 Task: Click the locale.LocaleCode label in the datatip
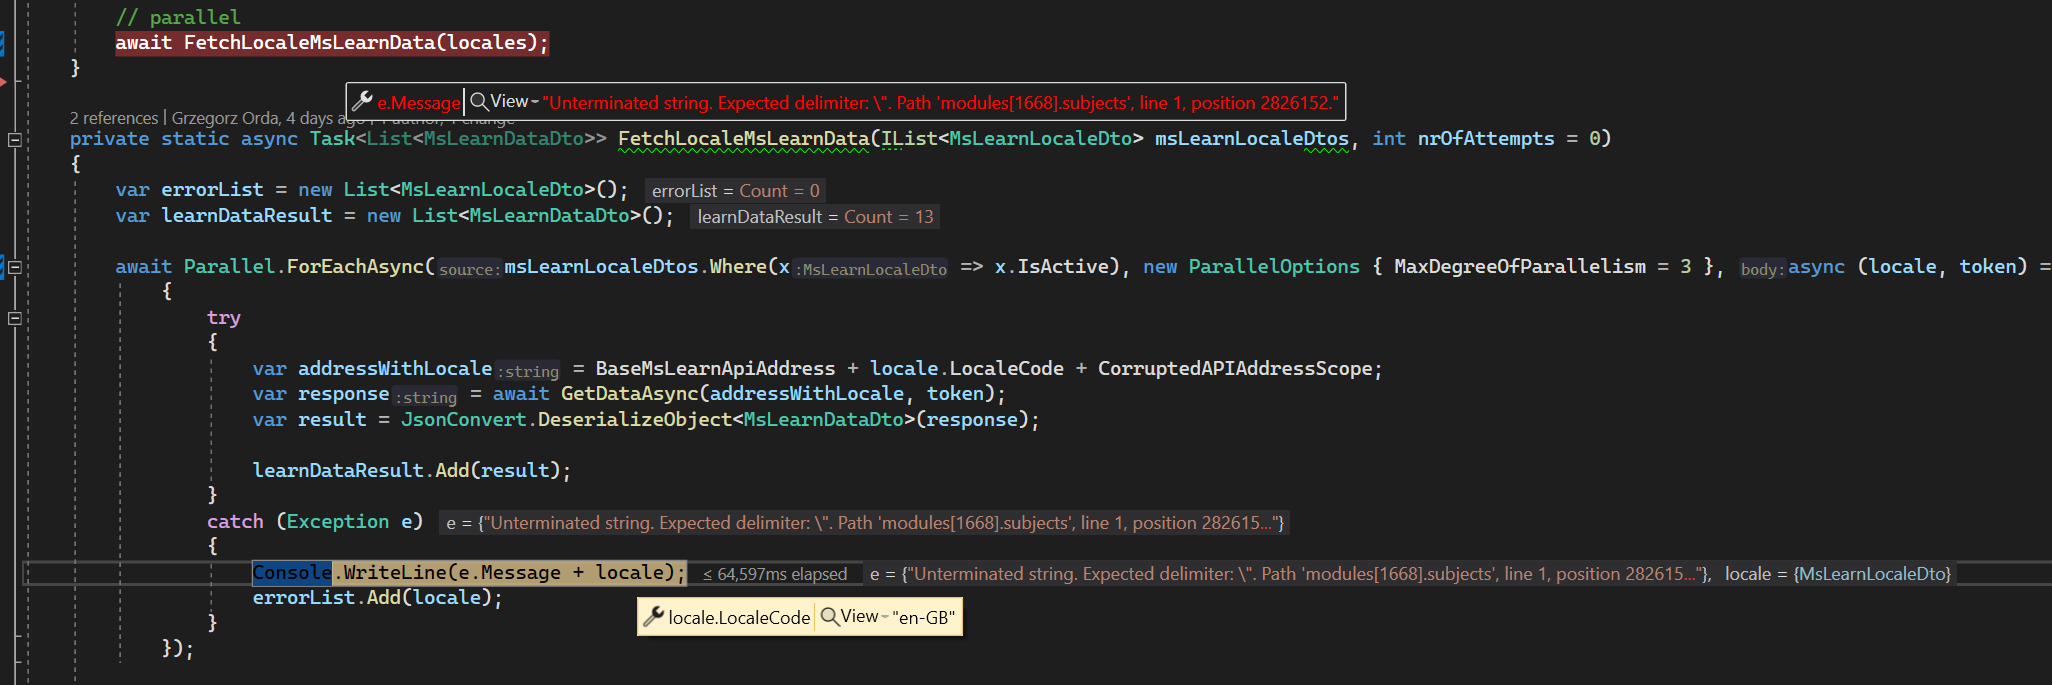point(739,617)
